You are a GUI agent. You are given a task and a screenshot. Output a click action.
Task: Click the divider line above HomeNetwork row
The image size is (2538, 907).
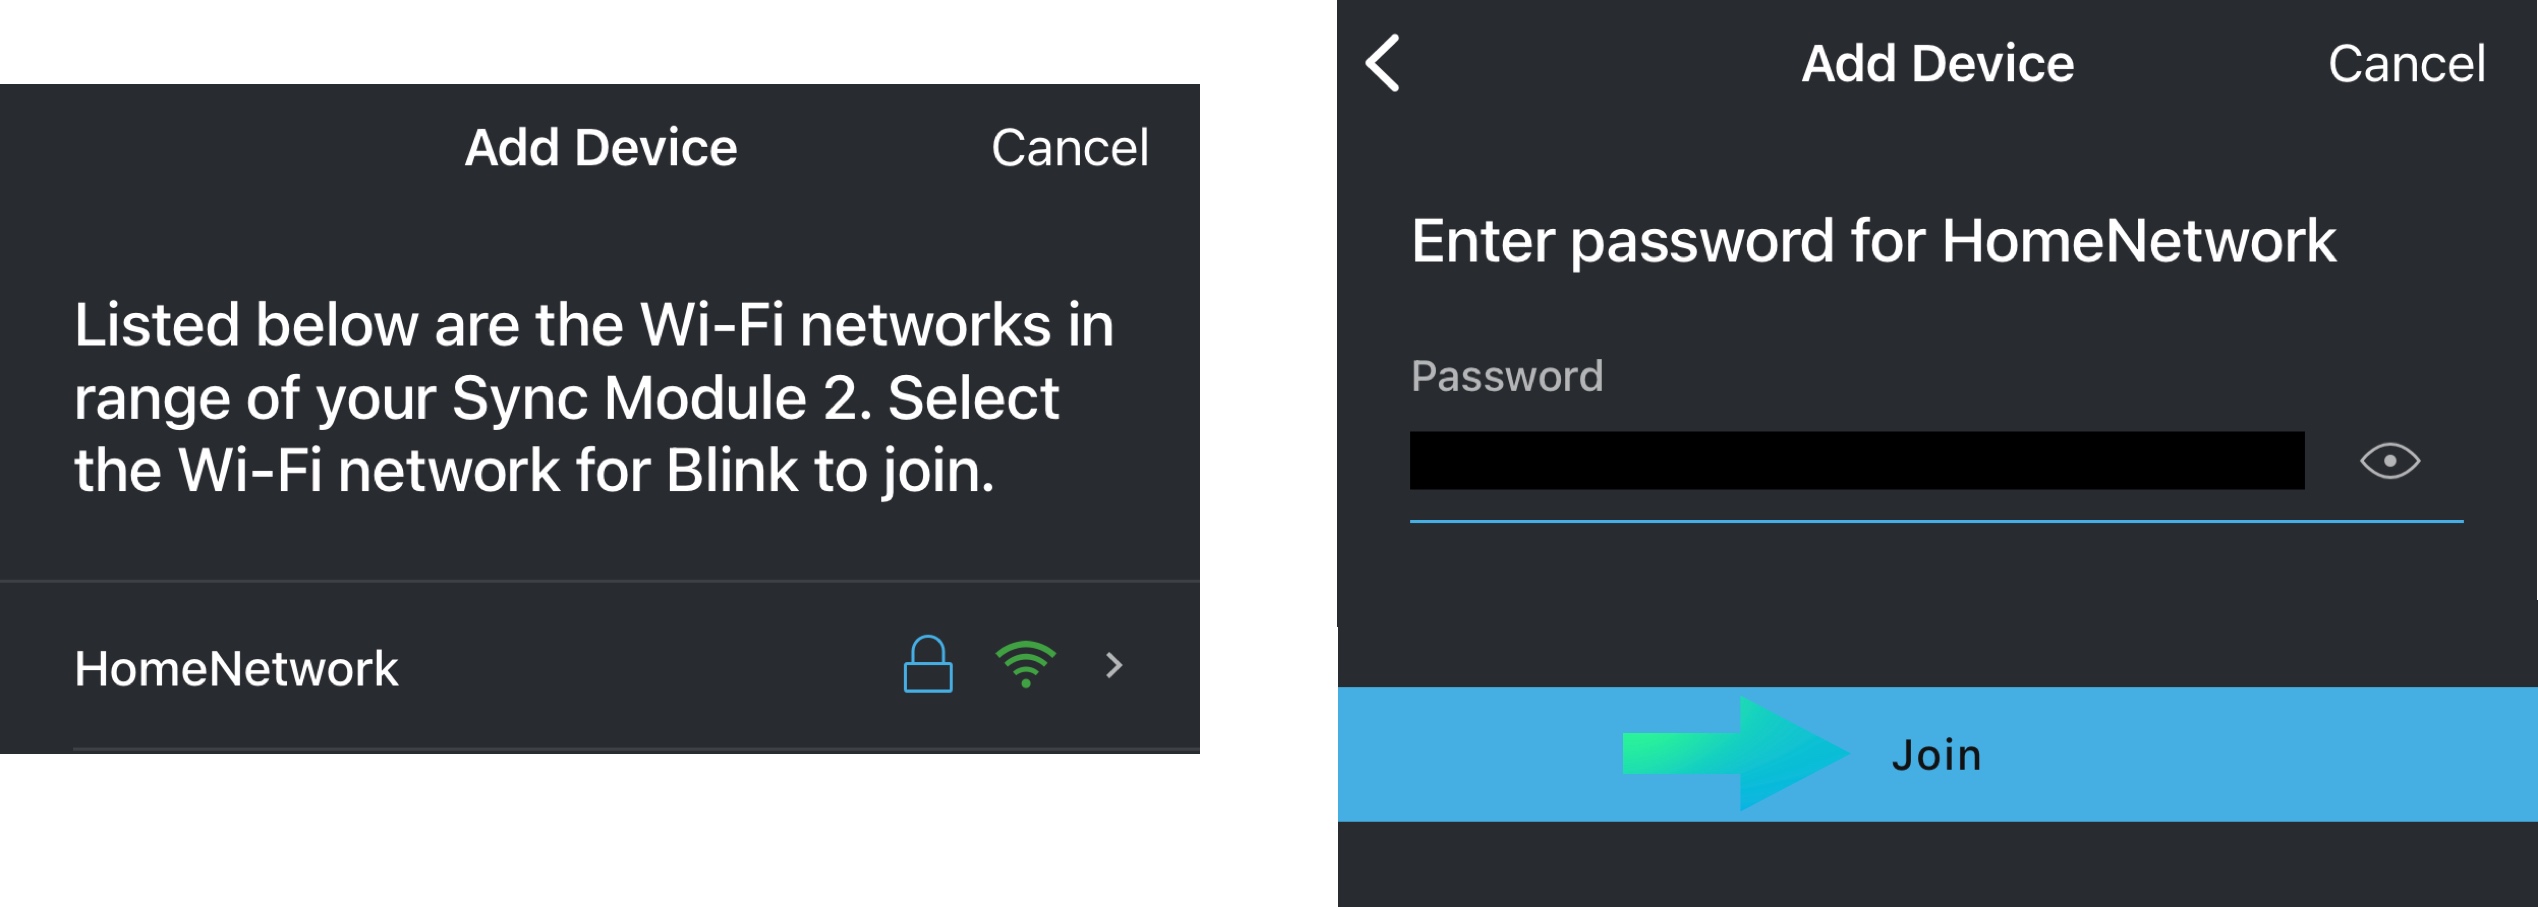tap(600, 581)
